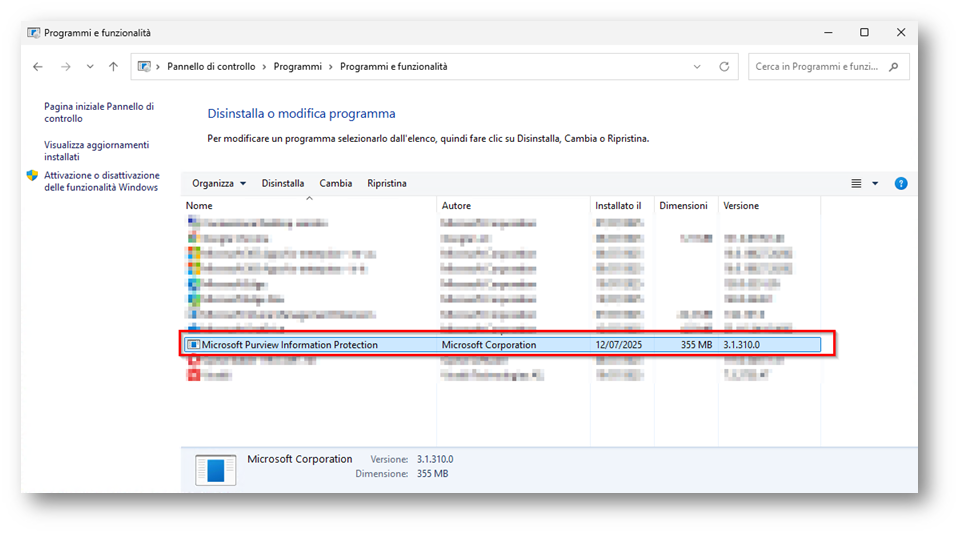Open 'Attivazione o disattivazione delle funzionalità Windows'

[102, 181]
